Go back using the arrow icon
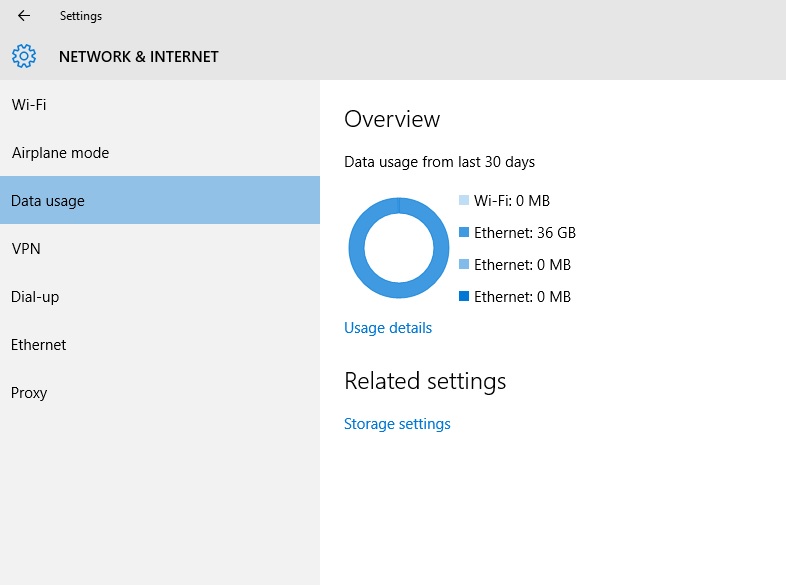The width and height of the screenshot is (786, 585). pyautogui.click(x=24, y=16)
